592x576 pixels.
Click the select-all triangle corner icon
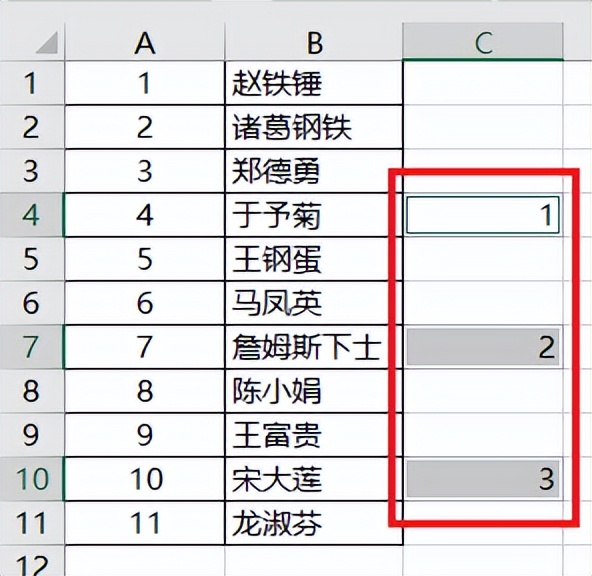(46, 43)
